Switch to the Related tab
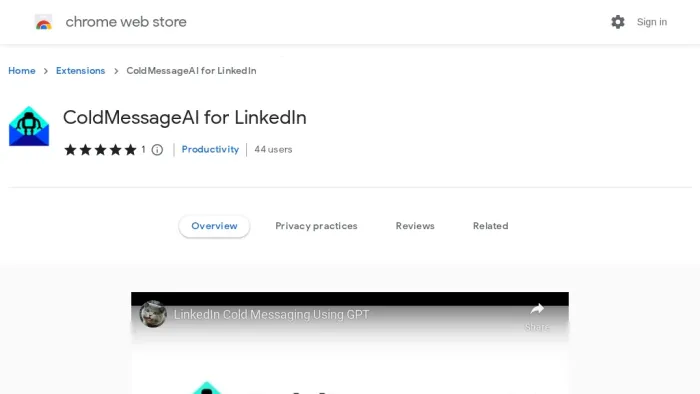700x394 pixels. (491, 226)
